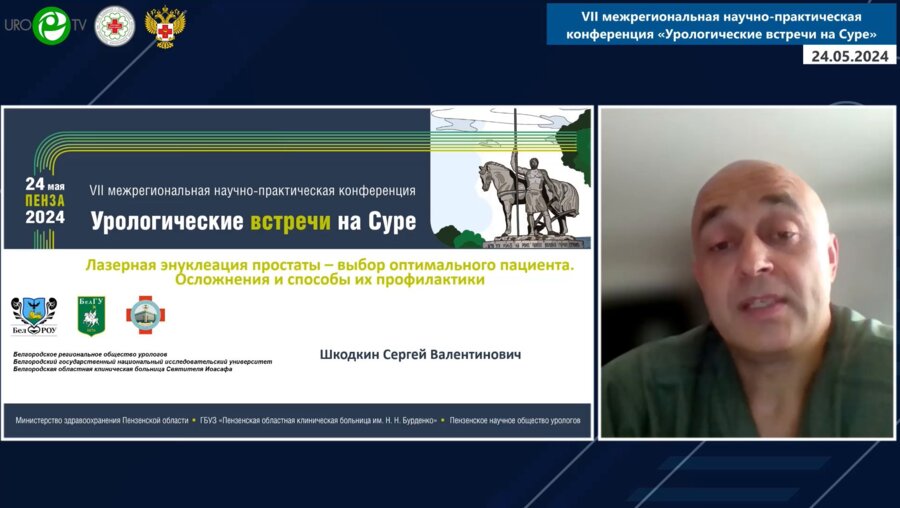Click the 'Урологические встречи на Суре' heading
900x508 pixels.
(x=253, y=221)
